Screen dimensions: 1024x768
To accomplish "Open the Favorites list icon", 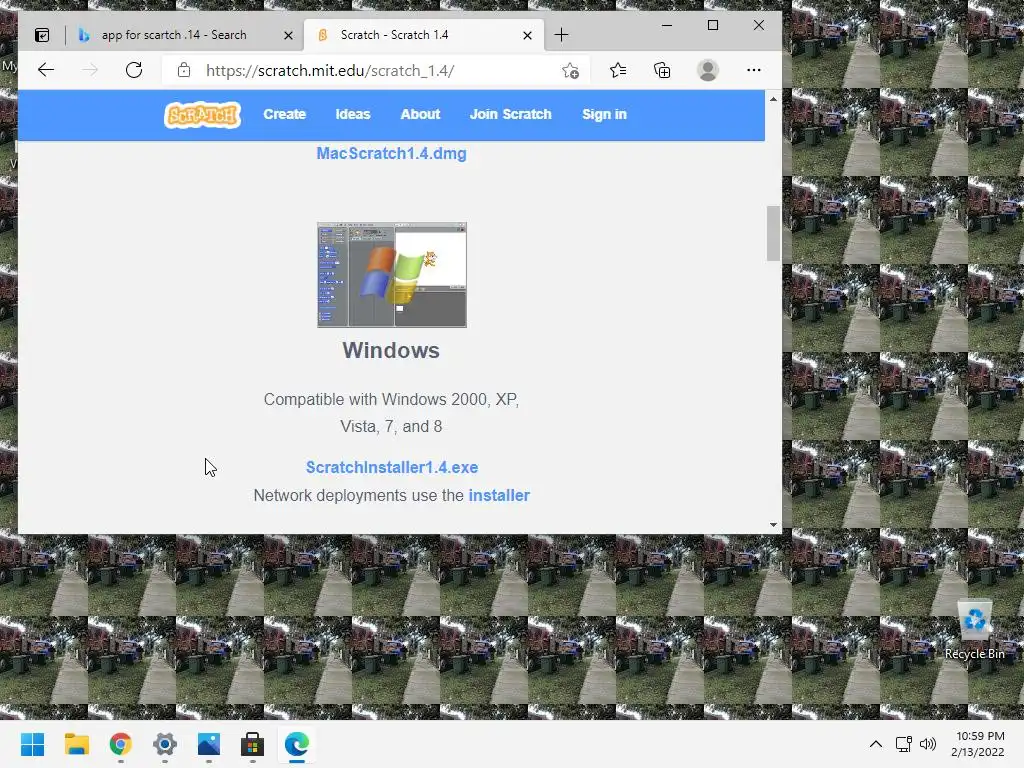I will click(618, 70).
